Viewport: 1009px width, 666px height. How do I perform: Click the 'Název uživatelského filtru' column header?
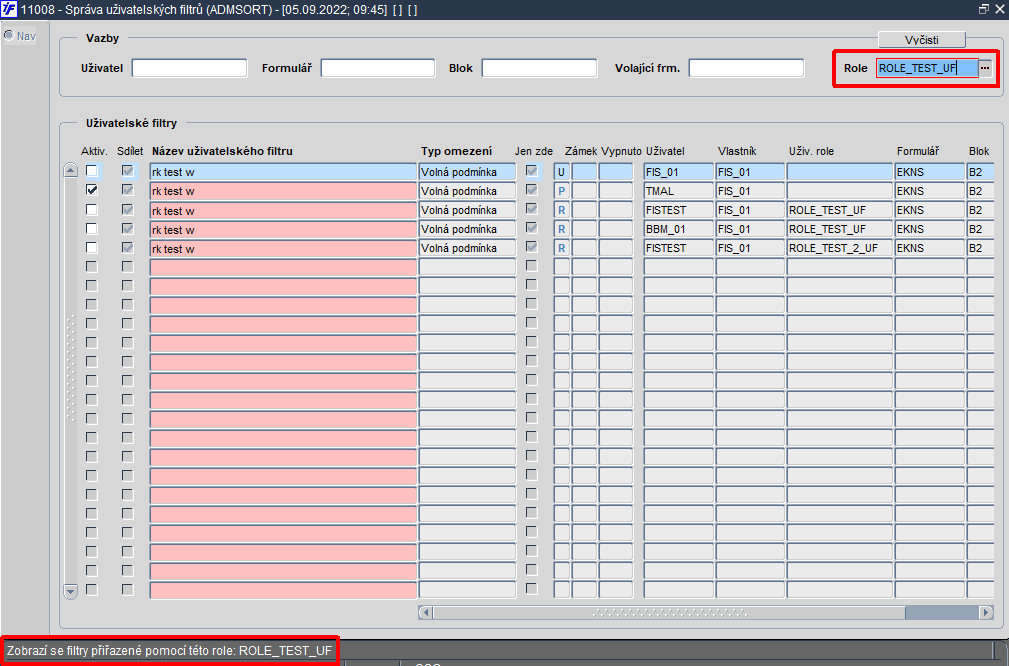222,151
